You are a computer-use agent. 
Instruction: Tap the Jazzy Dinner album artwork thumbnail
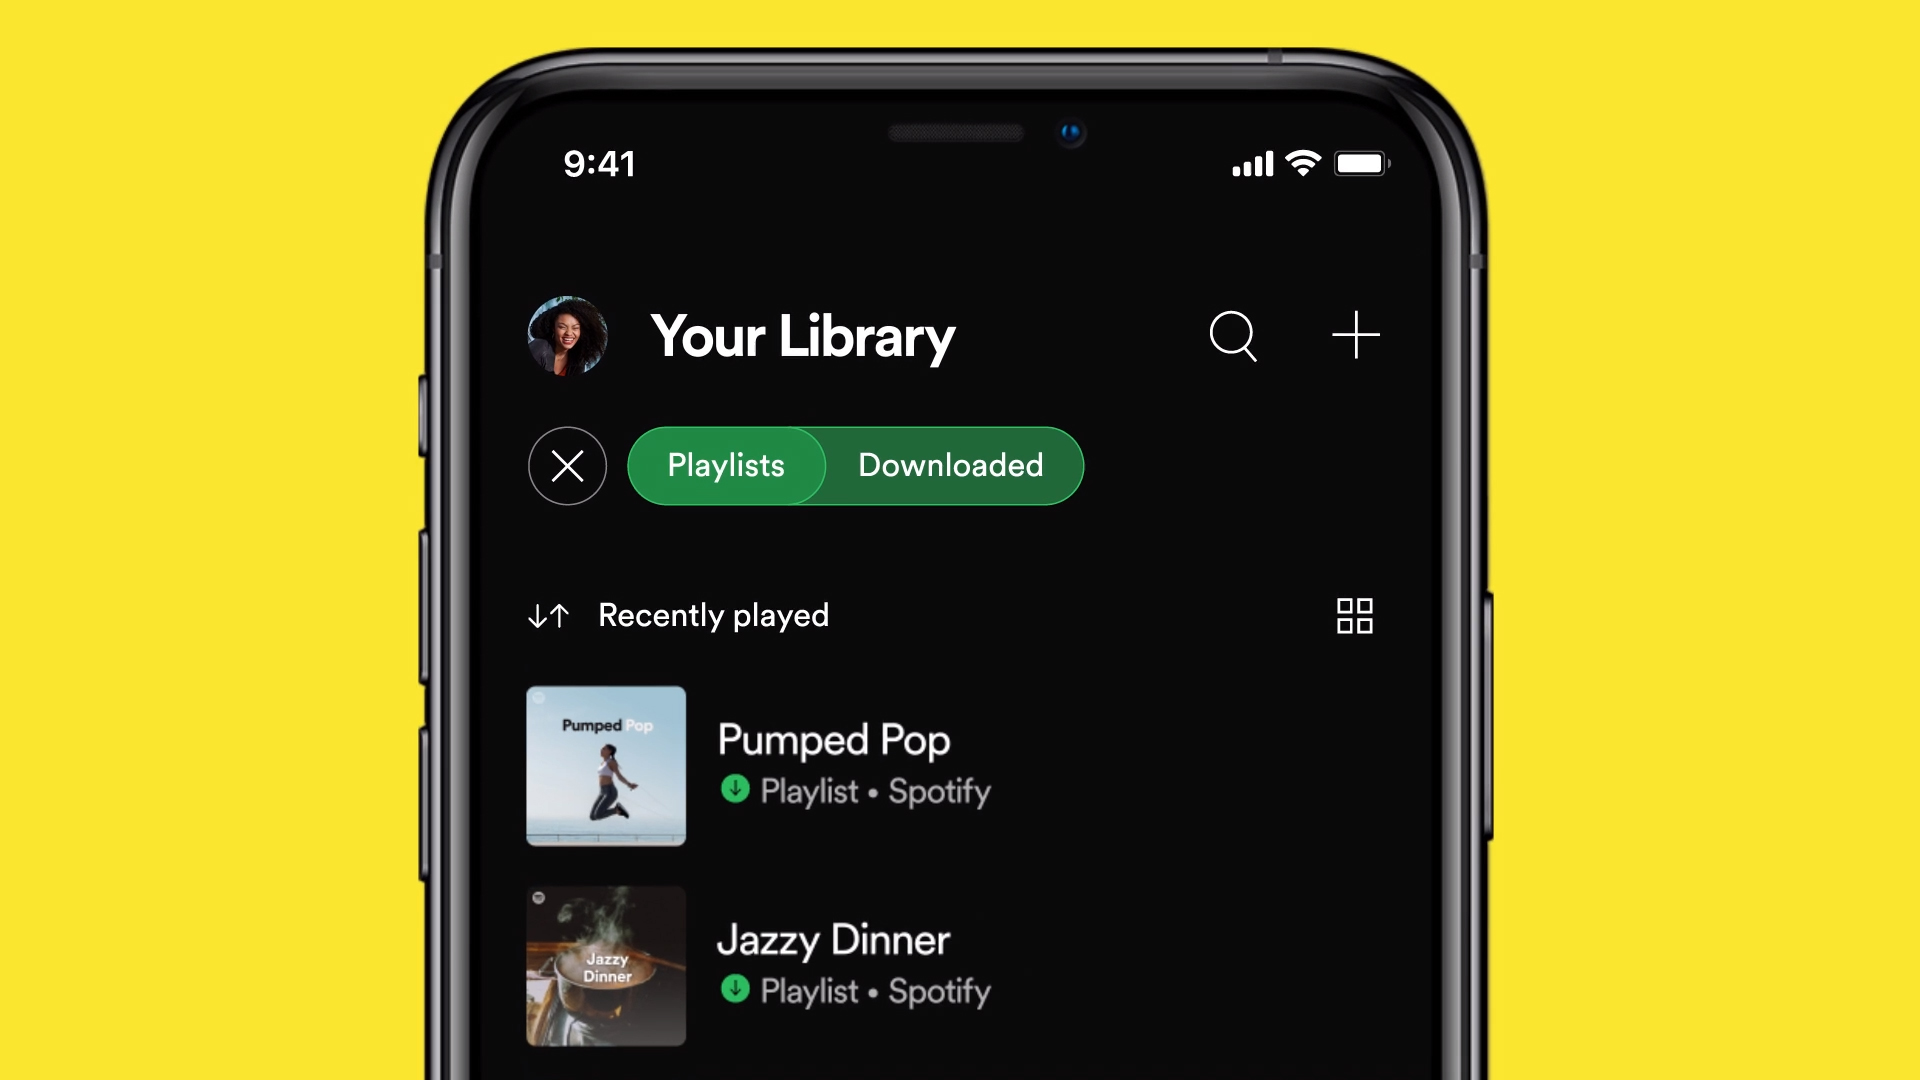[x=605, y=963]
